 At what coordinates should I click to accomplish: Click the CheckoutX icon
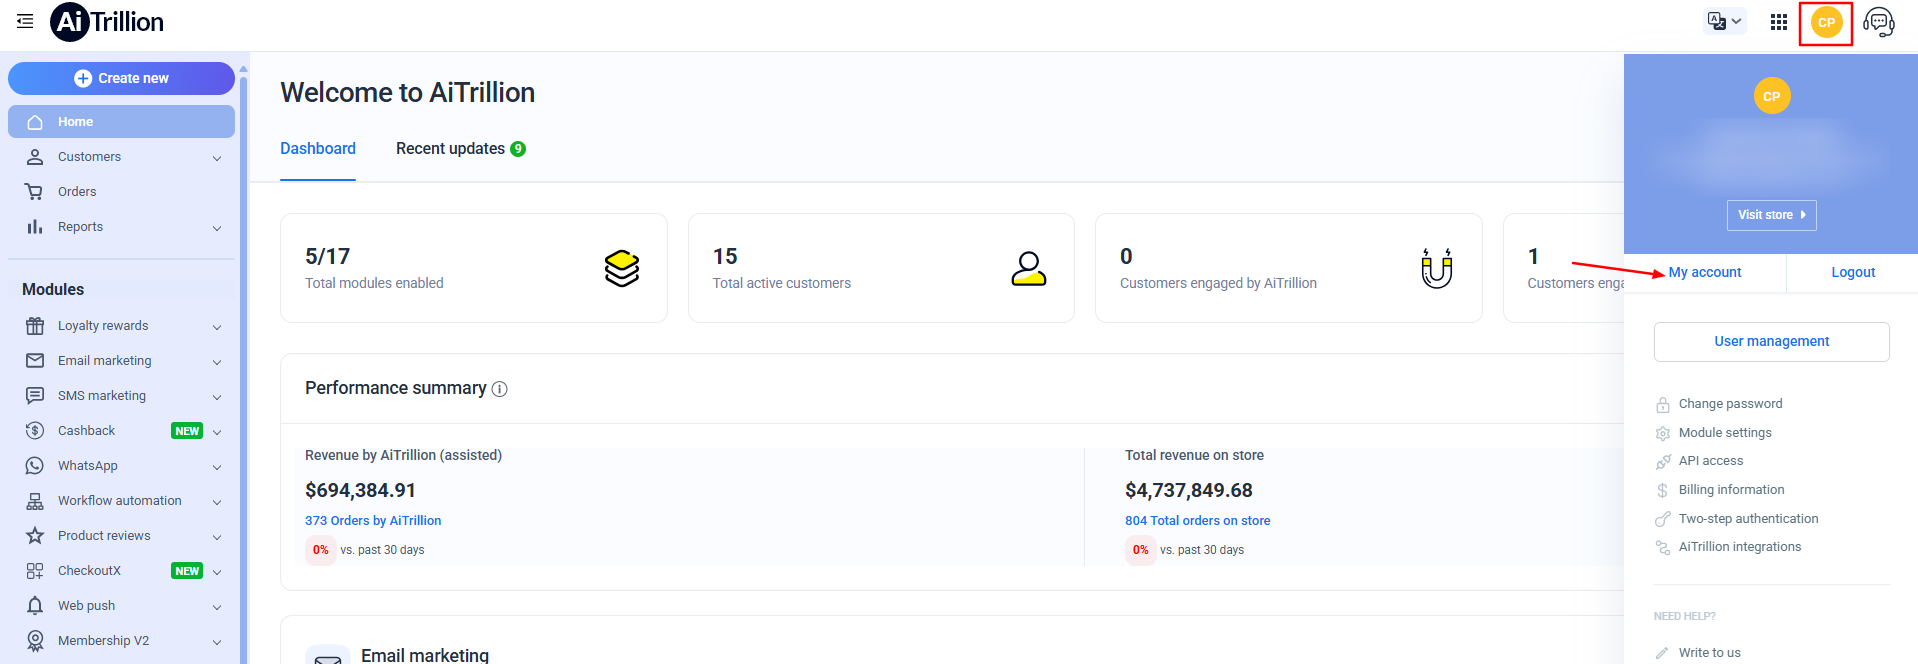click(35, 571)
